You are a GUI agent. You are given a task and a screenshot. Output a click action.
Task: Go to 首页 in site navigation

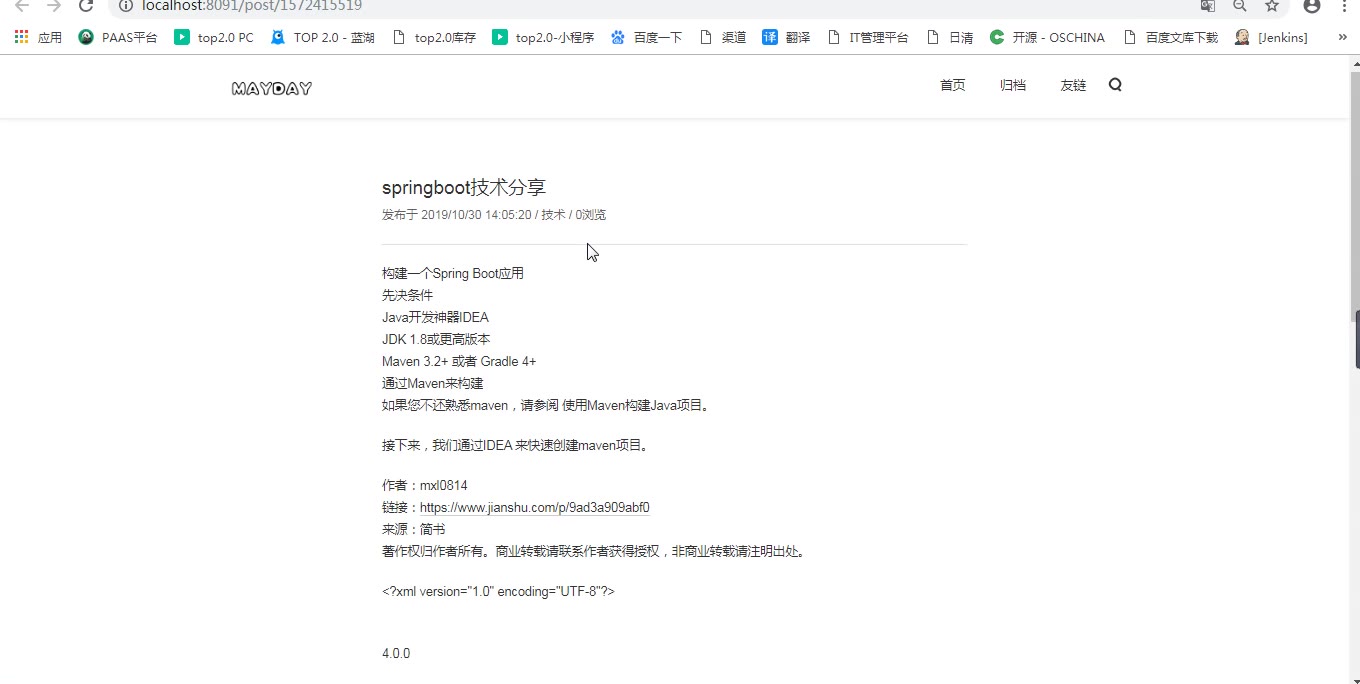953,85
